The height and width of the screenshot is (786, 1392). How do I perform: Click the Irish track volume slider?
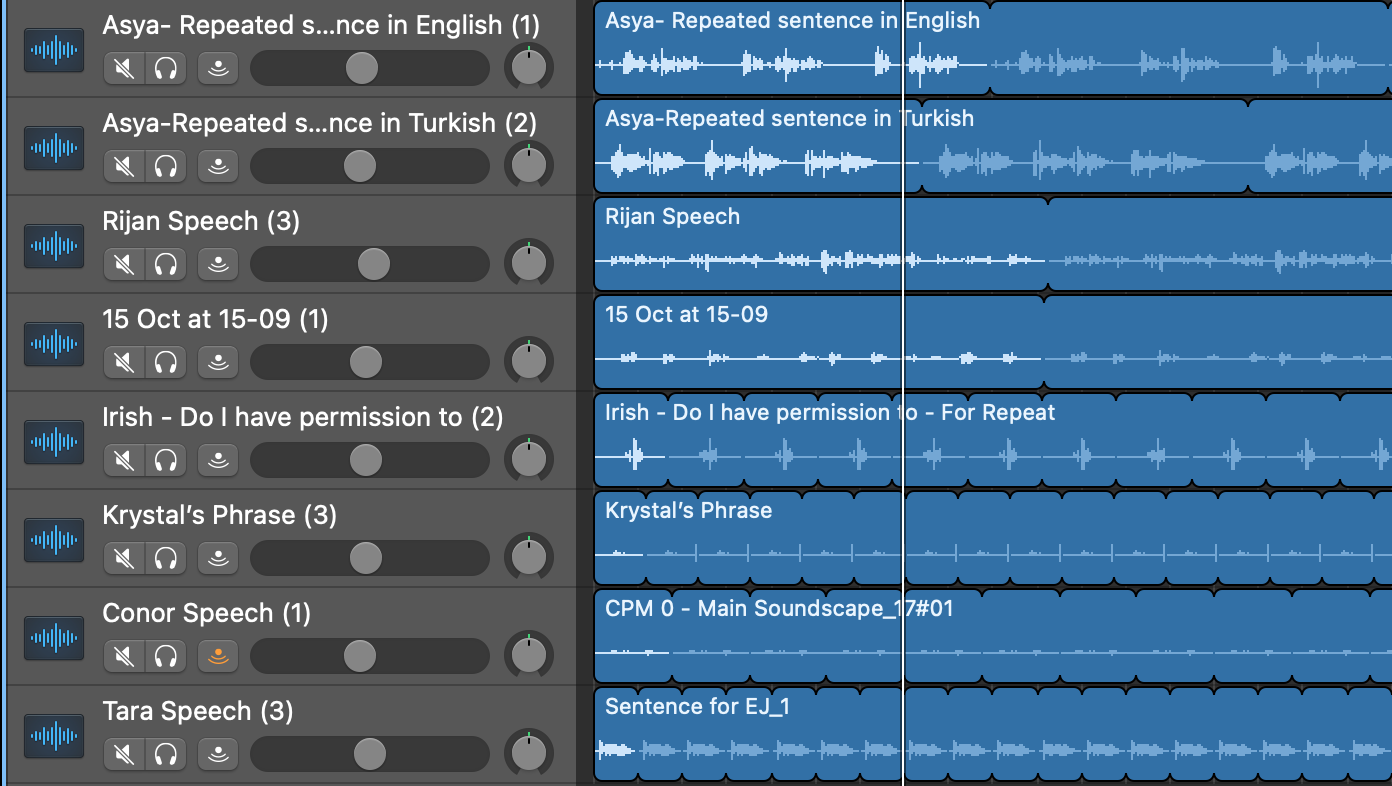coord(370,460)
